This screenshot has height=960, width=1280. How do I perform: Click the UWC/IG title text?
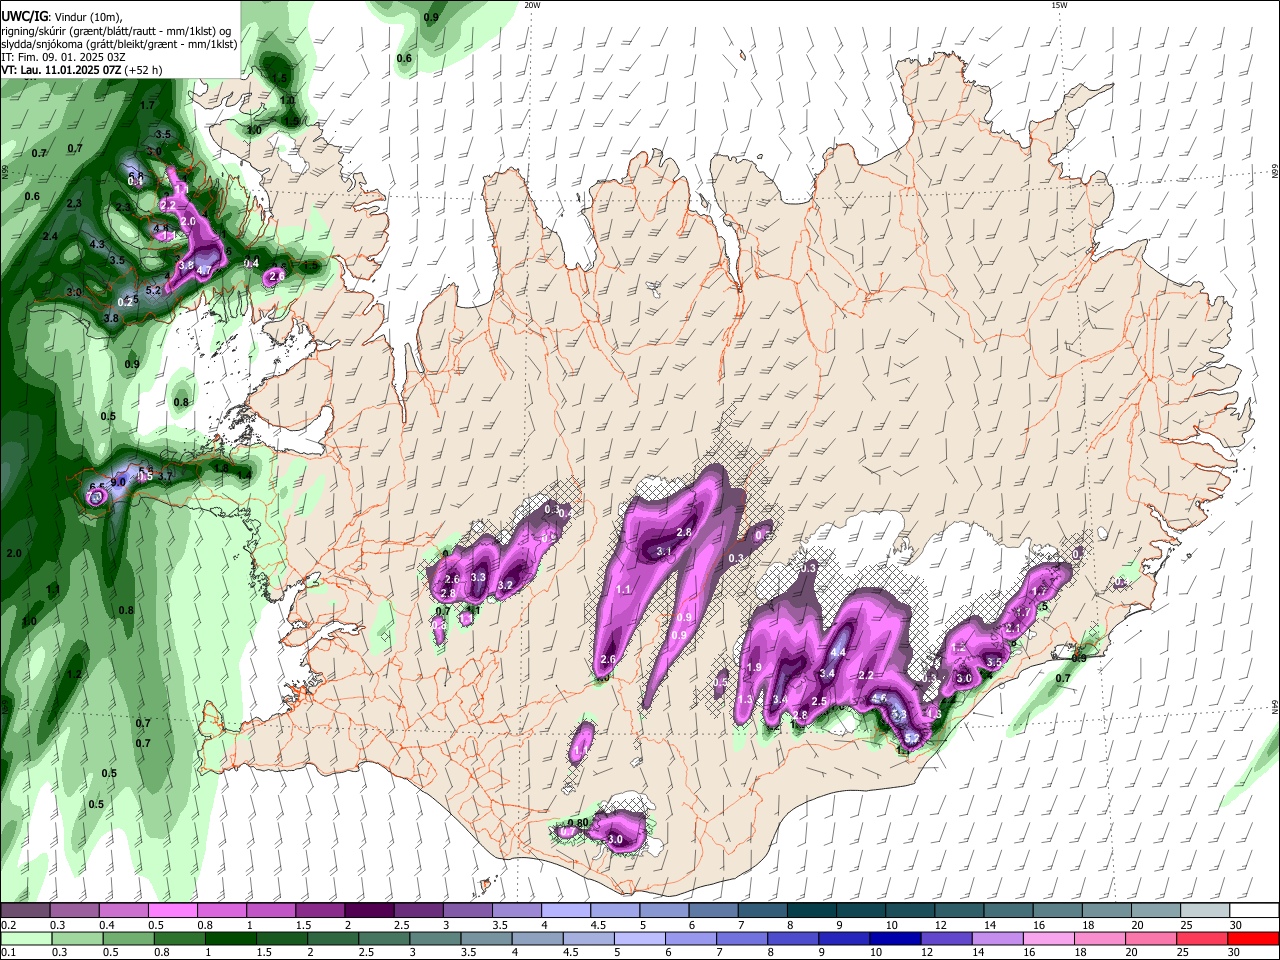(24, 17)
